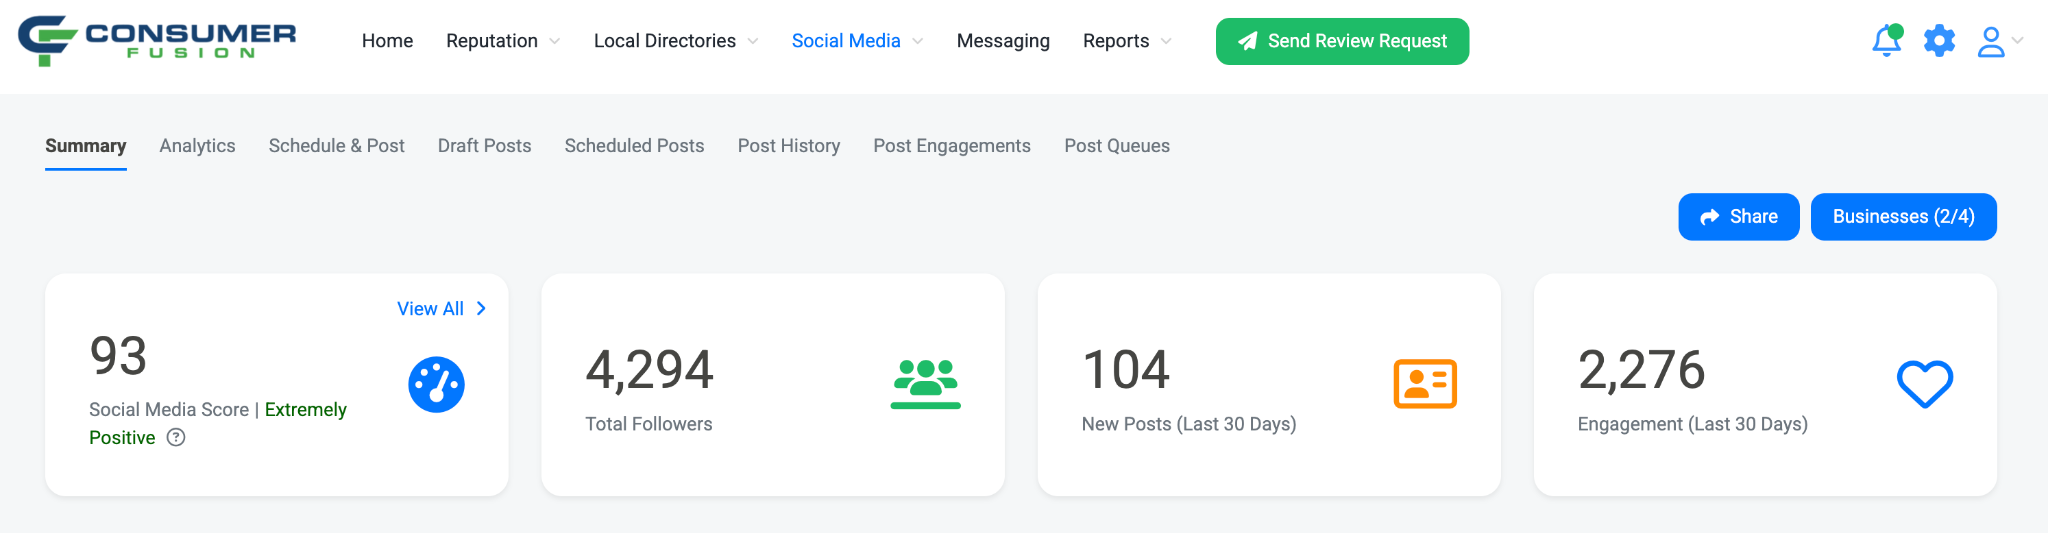Click Send Review Request button
The image size is (2048, 533).
(x=1342, y=41)
